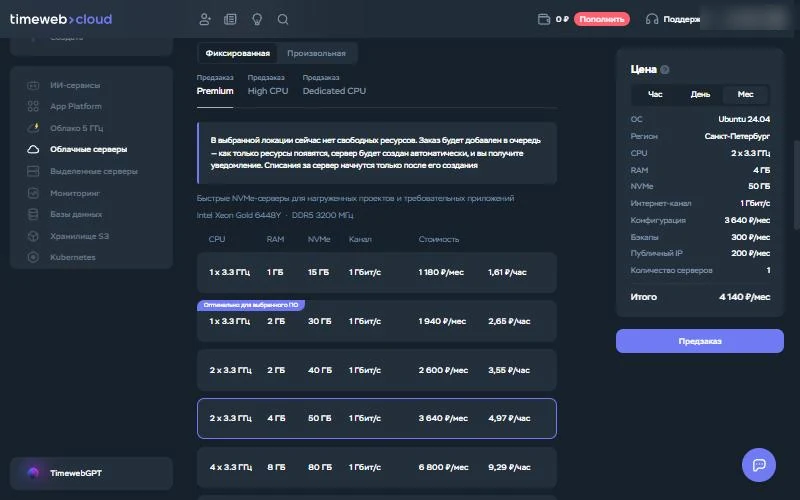Open Базы данных in the sidebar
This screenshot has height=500, width=800.
[x=76, y=214]
